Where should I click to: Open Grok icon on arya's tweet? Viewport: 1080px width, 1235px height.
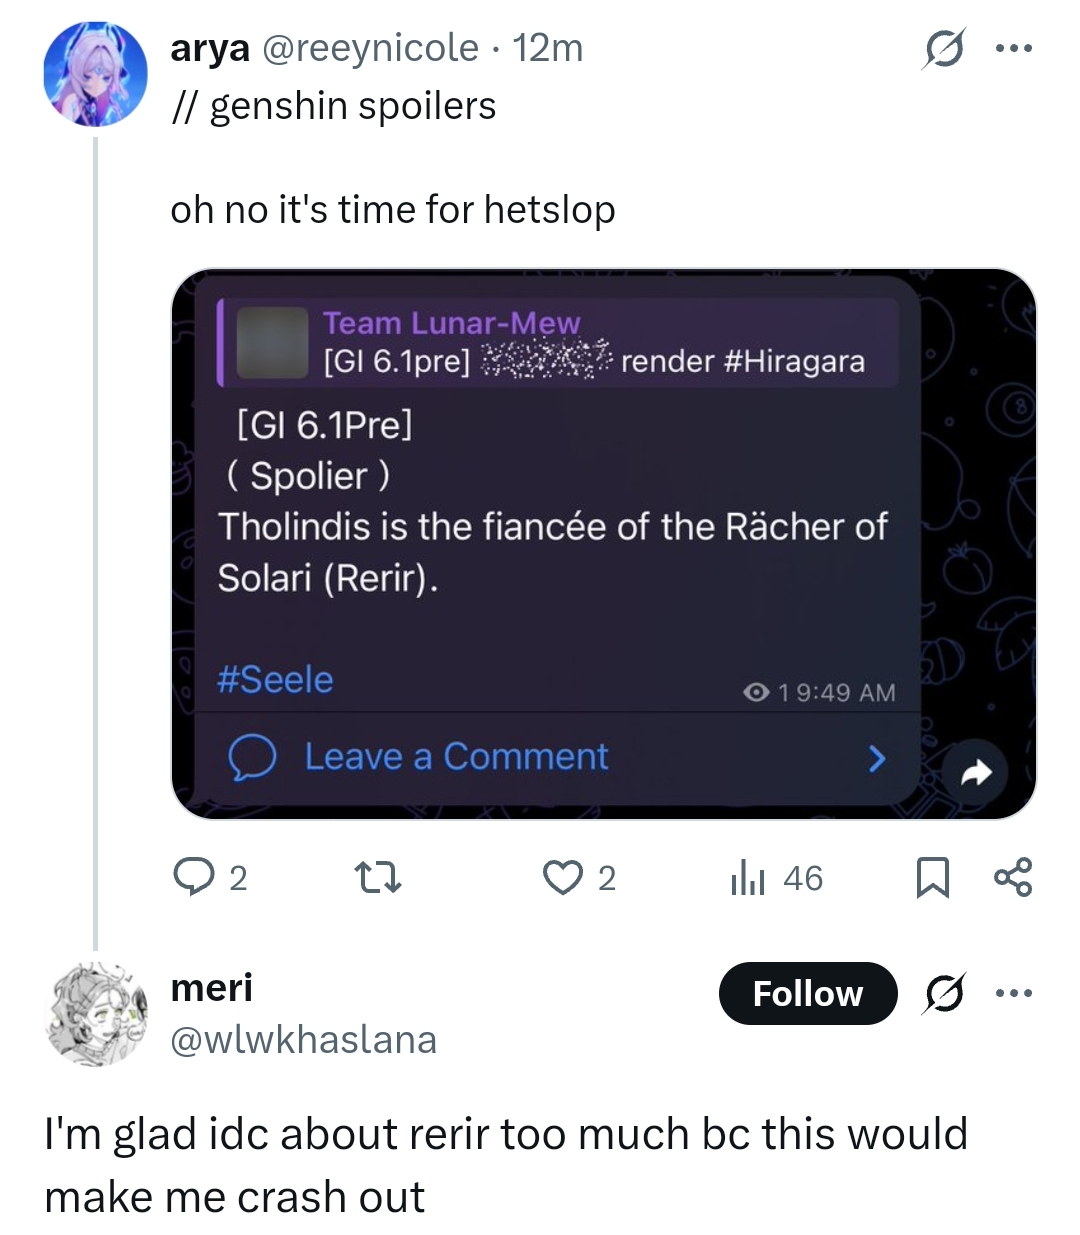coord(944,48)
